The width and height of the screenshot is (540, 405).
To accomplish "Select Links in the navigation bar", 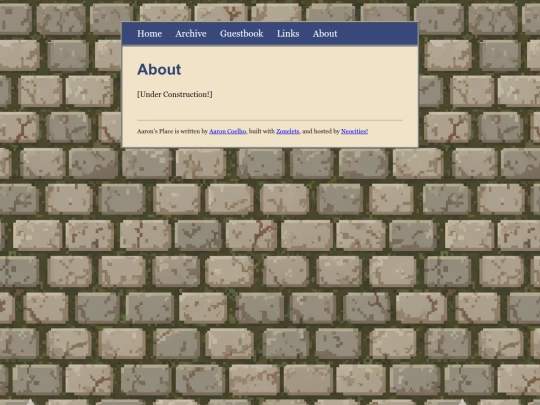I will point(288,34).
